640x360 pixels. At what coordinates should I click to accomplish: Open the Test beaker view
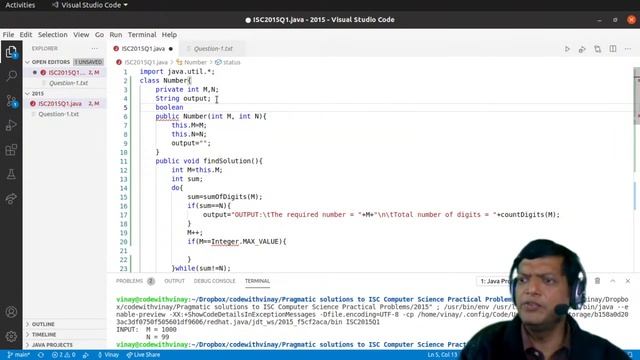click(x=11, y=174)
